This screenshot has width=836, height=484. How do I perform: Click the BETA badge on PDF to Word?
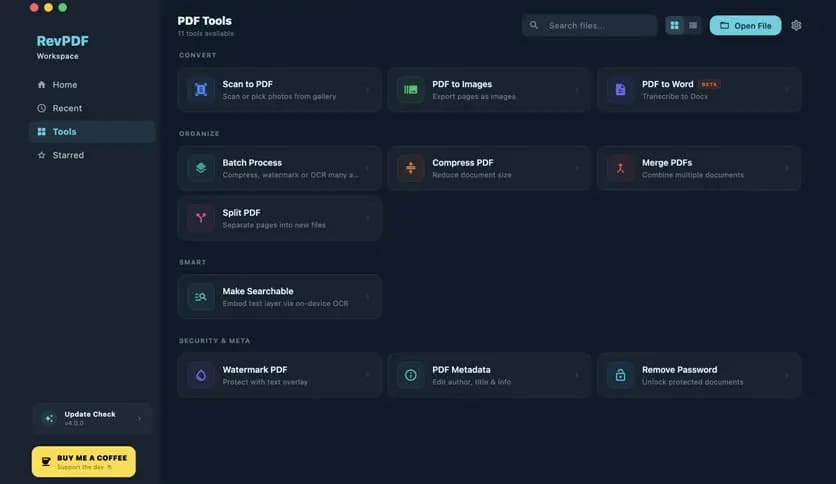709,84
